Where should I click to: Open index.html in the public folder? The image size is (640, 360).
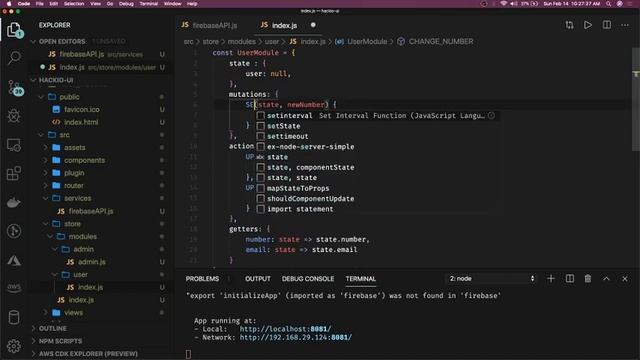81,122
